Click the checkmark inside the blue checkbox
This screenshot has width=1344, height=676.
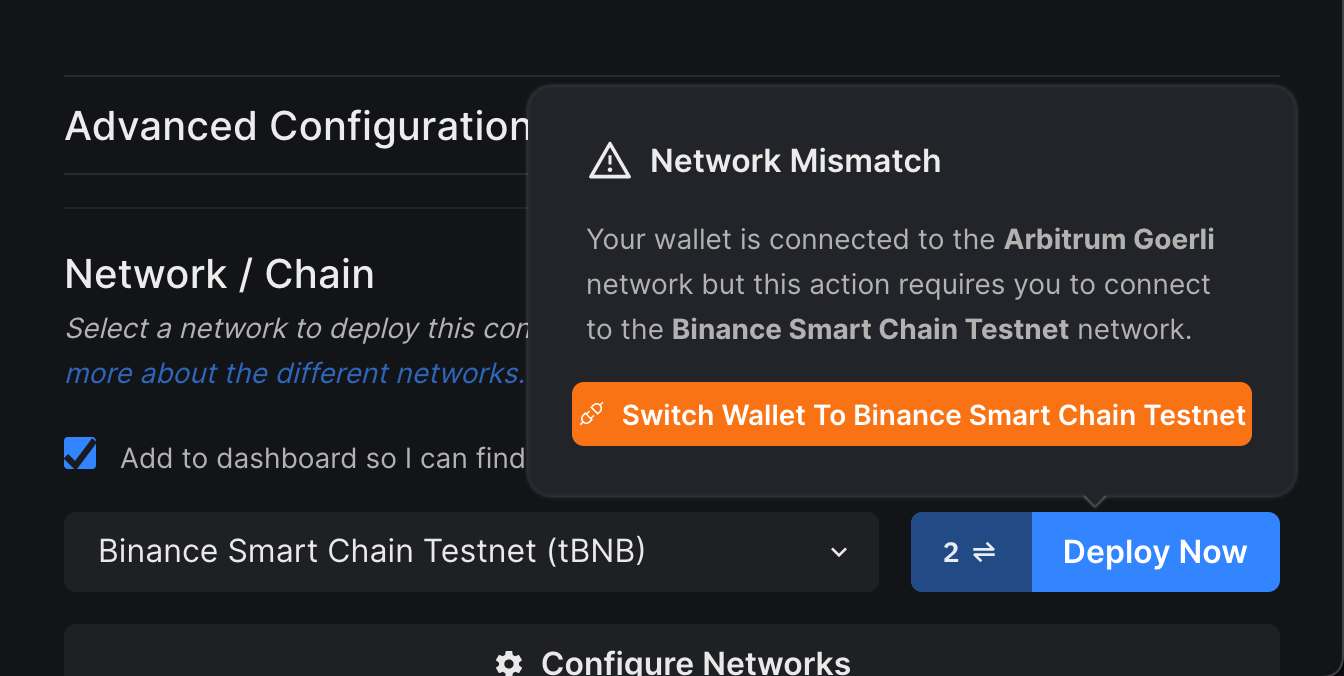tap(80, 453)
